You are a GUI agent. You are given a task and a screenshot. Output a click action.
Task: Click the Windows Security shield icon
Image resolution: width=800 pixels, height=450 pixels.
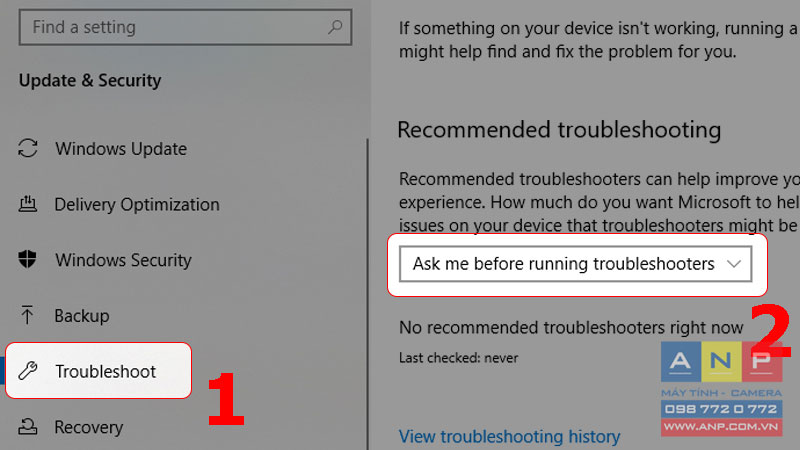pyautogui.click(x=28, y=259)
